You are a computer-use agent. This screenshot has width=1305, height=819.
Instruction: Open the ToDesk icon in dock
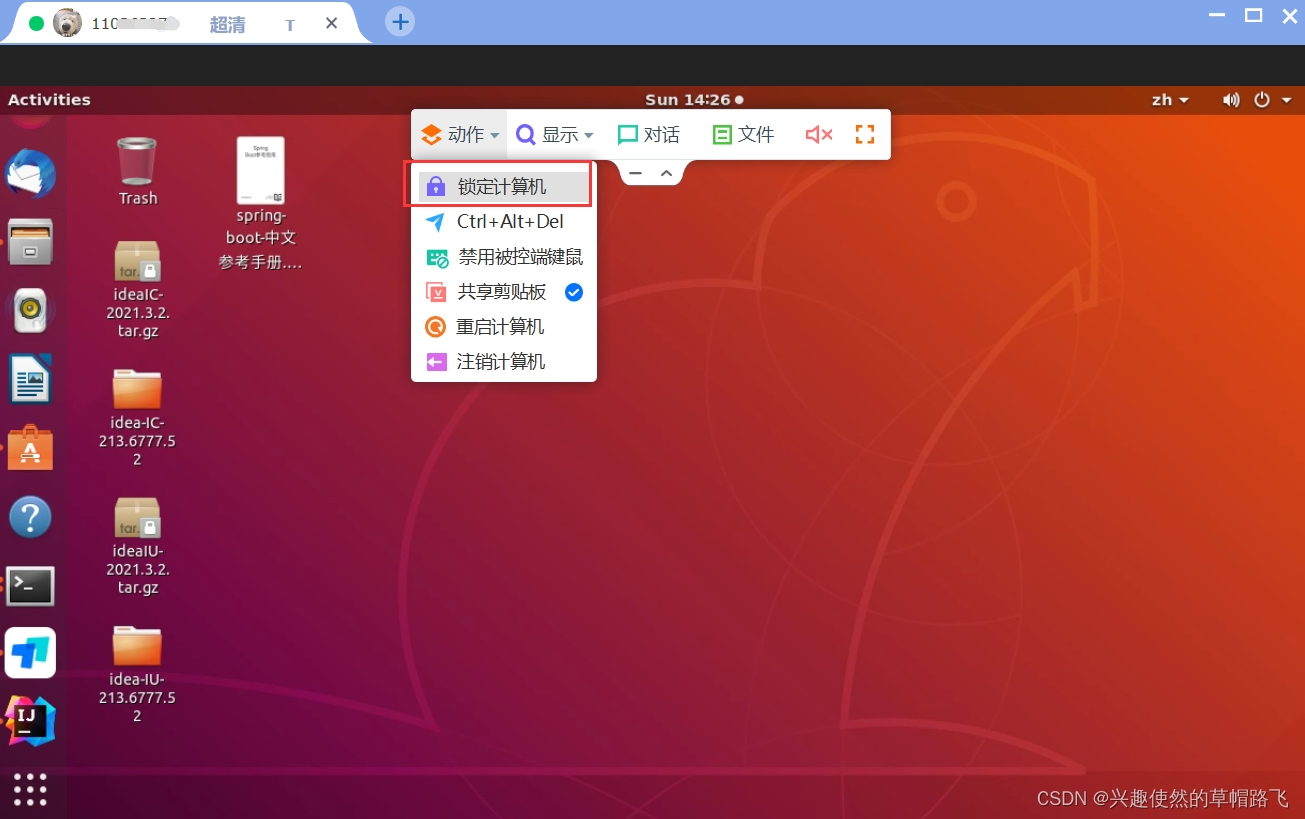(31, 653)
